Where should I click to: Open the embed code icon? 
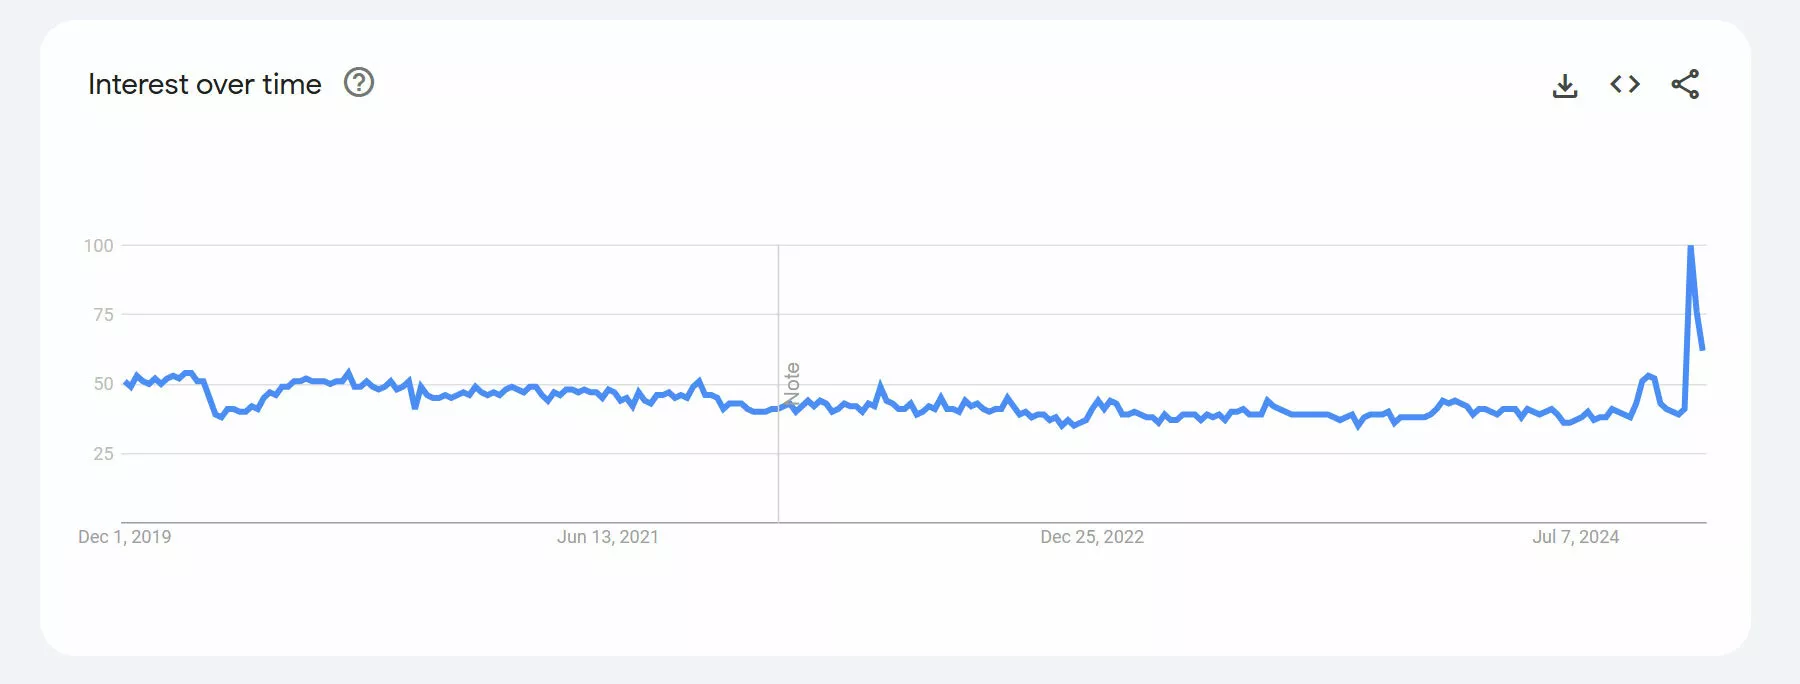coord(1625,84)
